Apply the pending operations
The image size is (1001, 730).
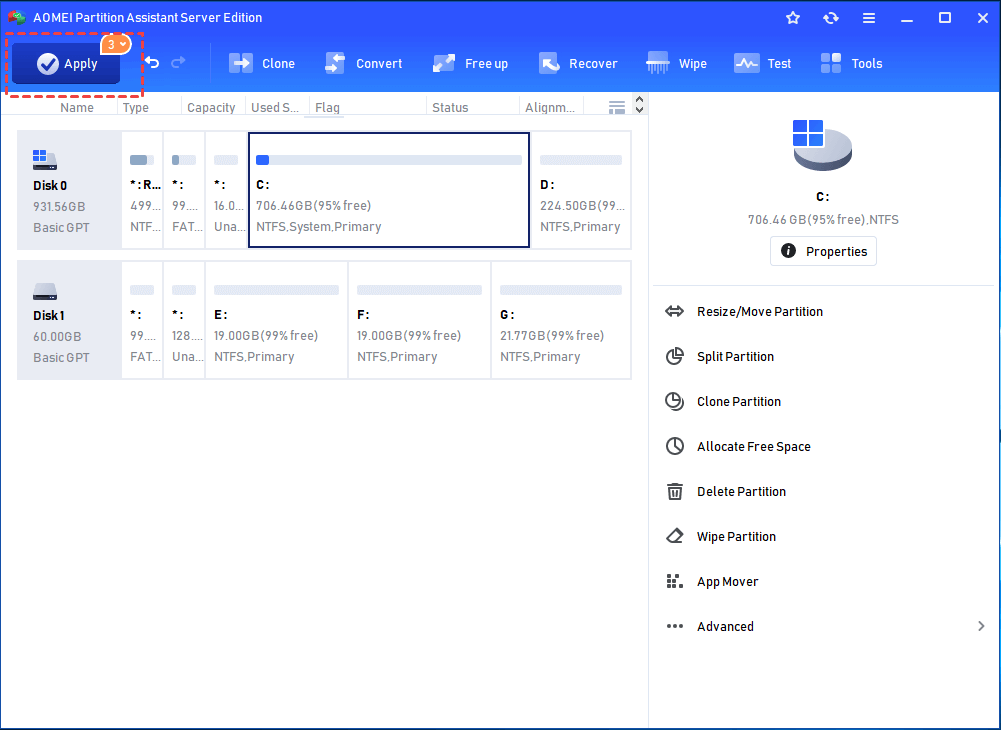[x=66, y=63]
